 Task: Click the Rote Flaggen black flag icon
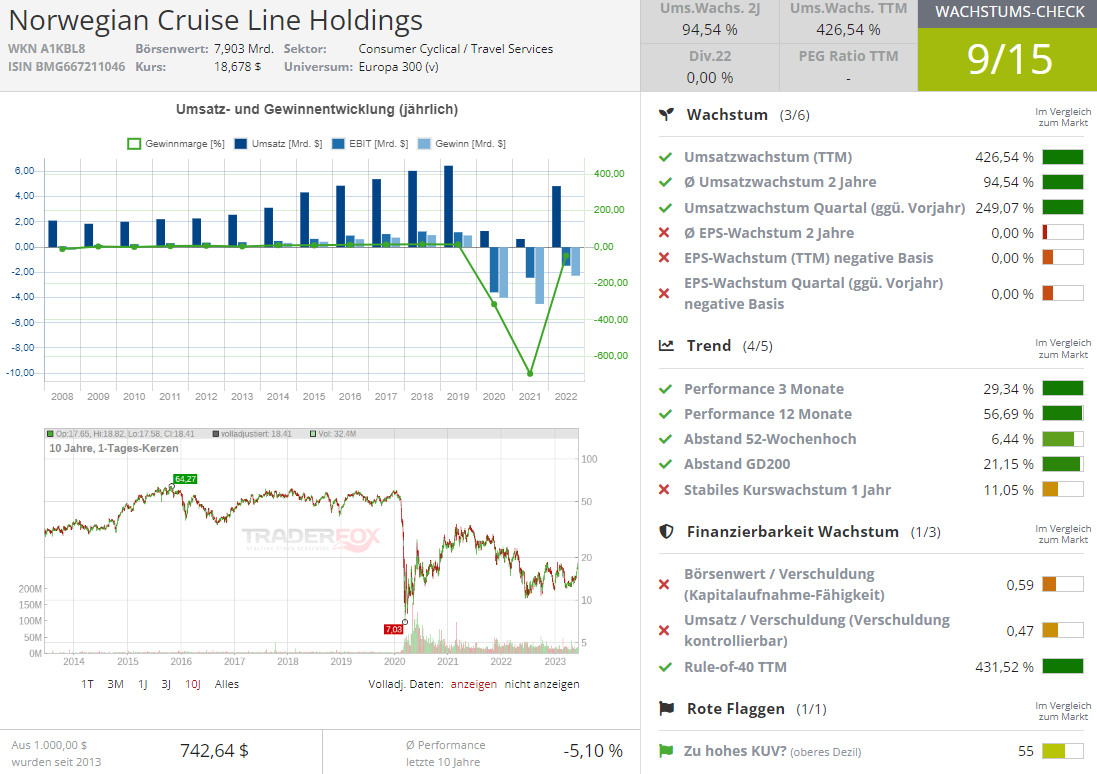pyautogui.click(x=666, y=709)
